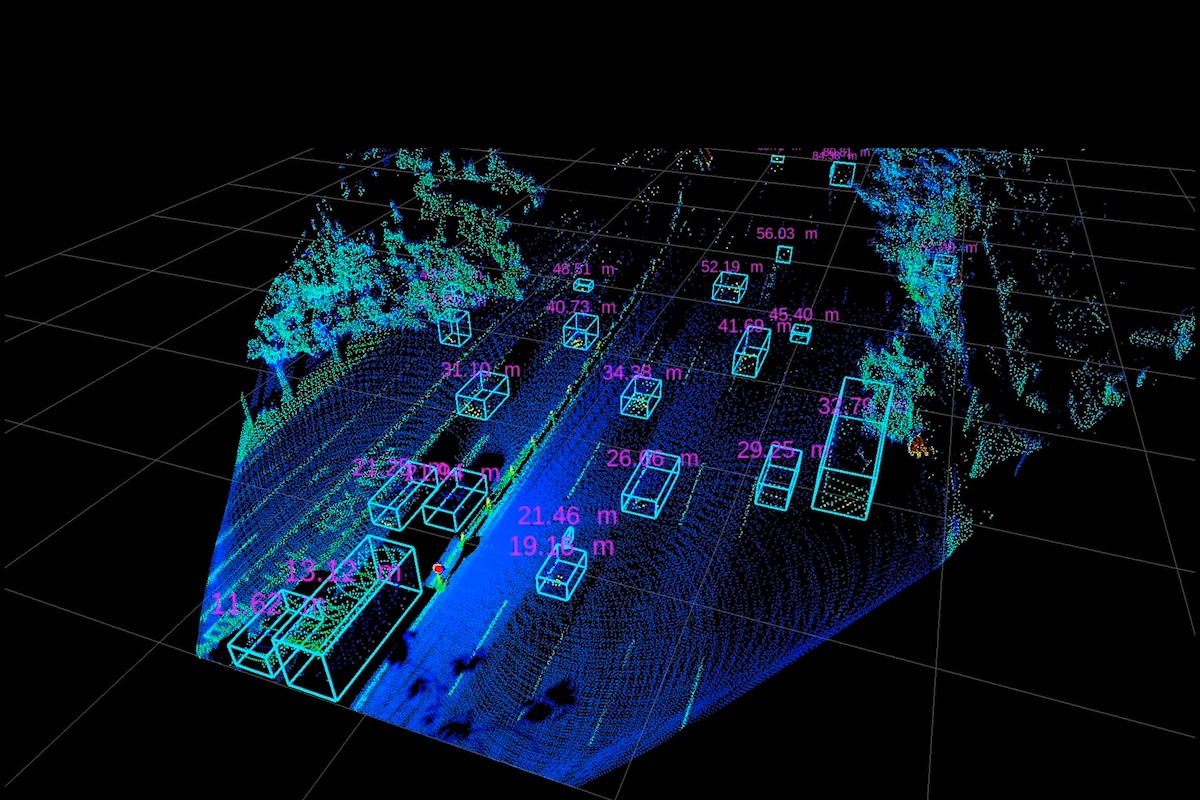Viewport: 1200px width, 800px height.
Task: Select the distant bounding box labeled 84.38 m
Action: coord(842,174)
